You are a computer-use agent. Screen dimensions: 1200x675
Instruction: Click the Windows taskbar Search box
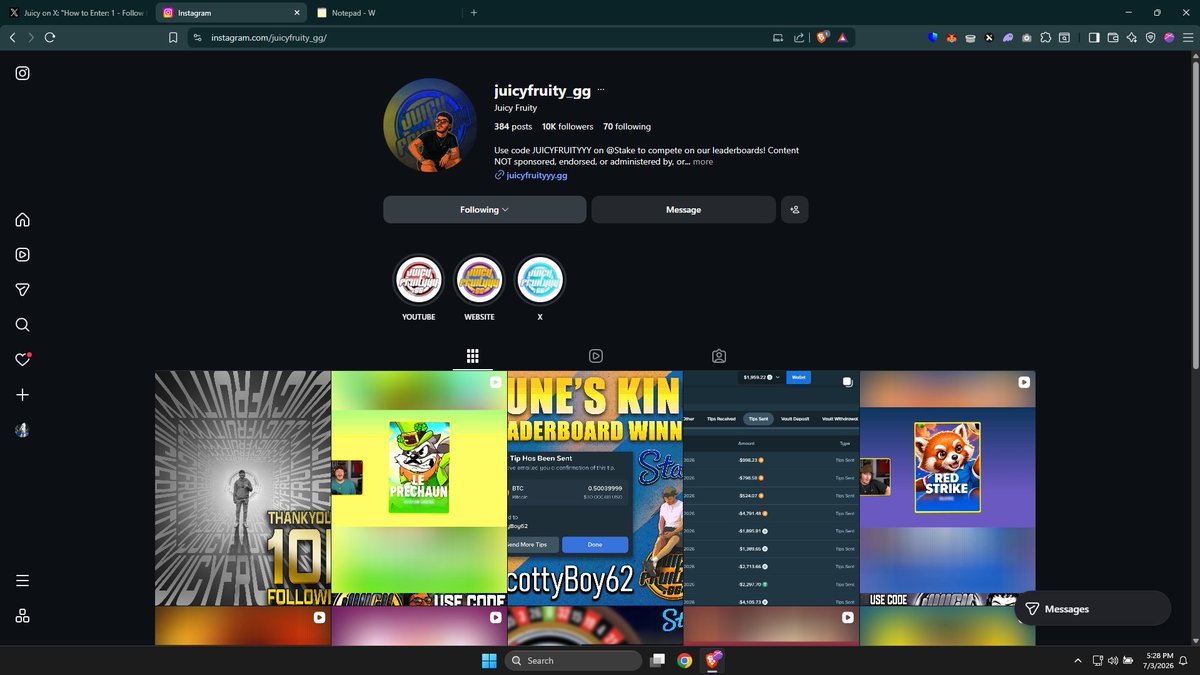pos(573,661)
